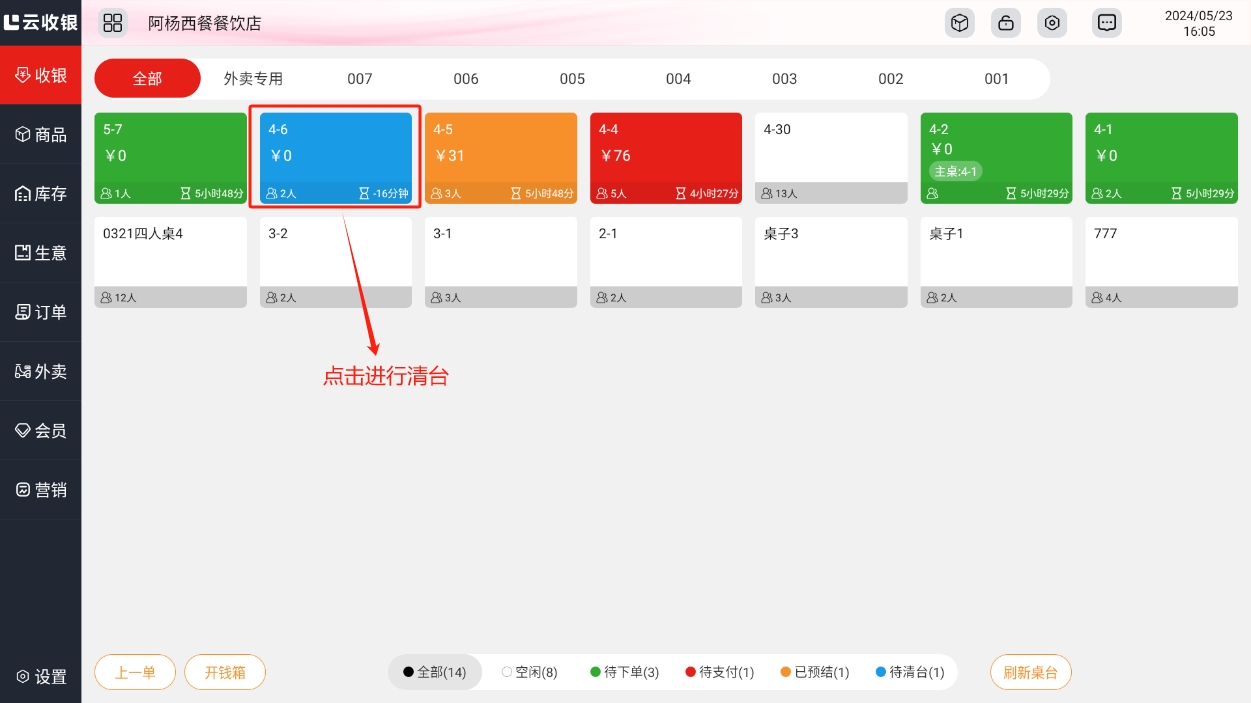Filter tables by 待下单(3) status

(625, 673)
